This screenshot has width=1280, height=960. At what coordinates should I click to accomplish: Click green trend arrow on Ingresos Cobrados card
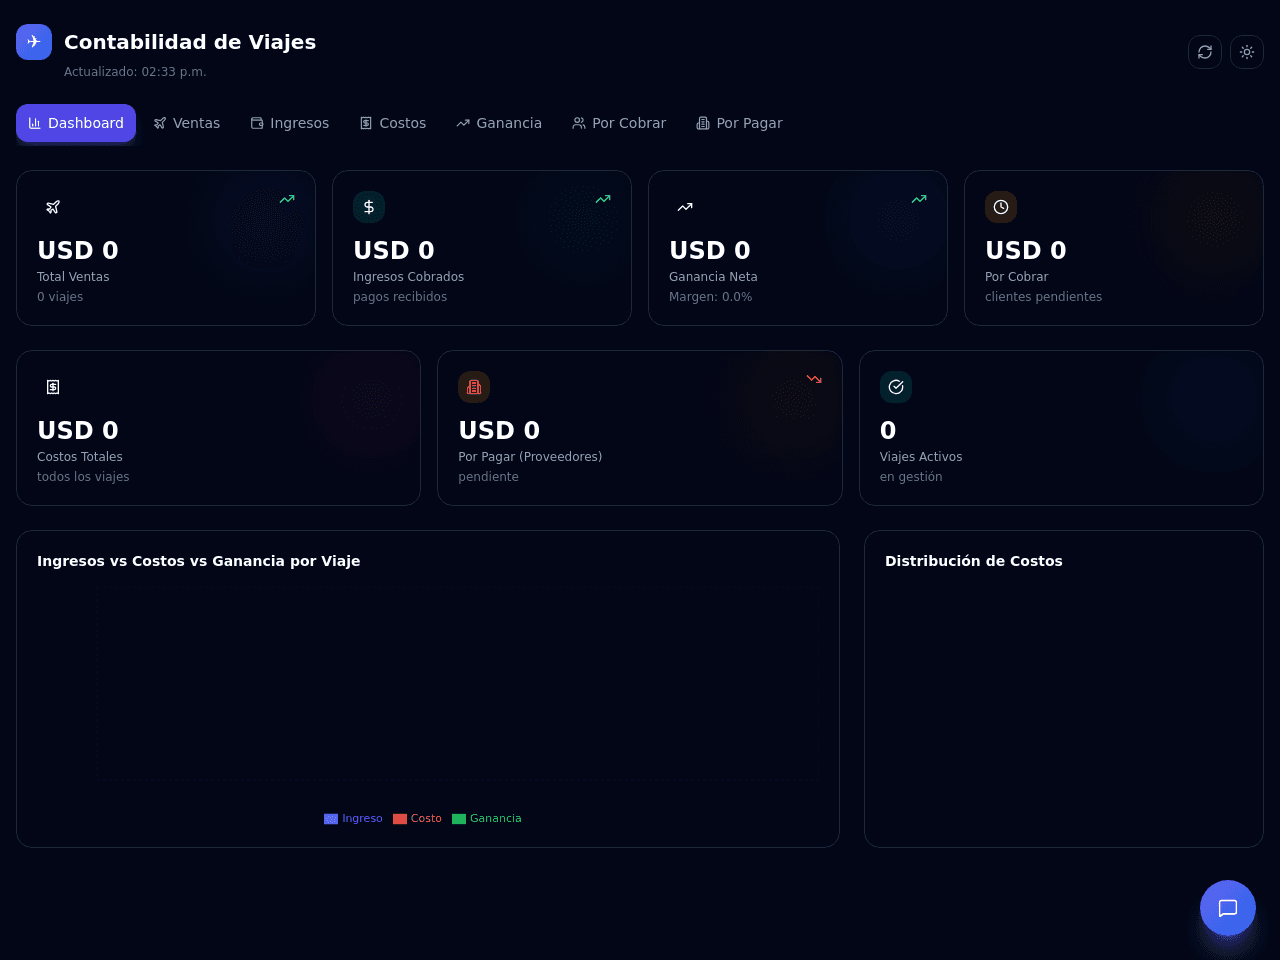603,199
